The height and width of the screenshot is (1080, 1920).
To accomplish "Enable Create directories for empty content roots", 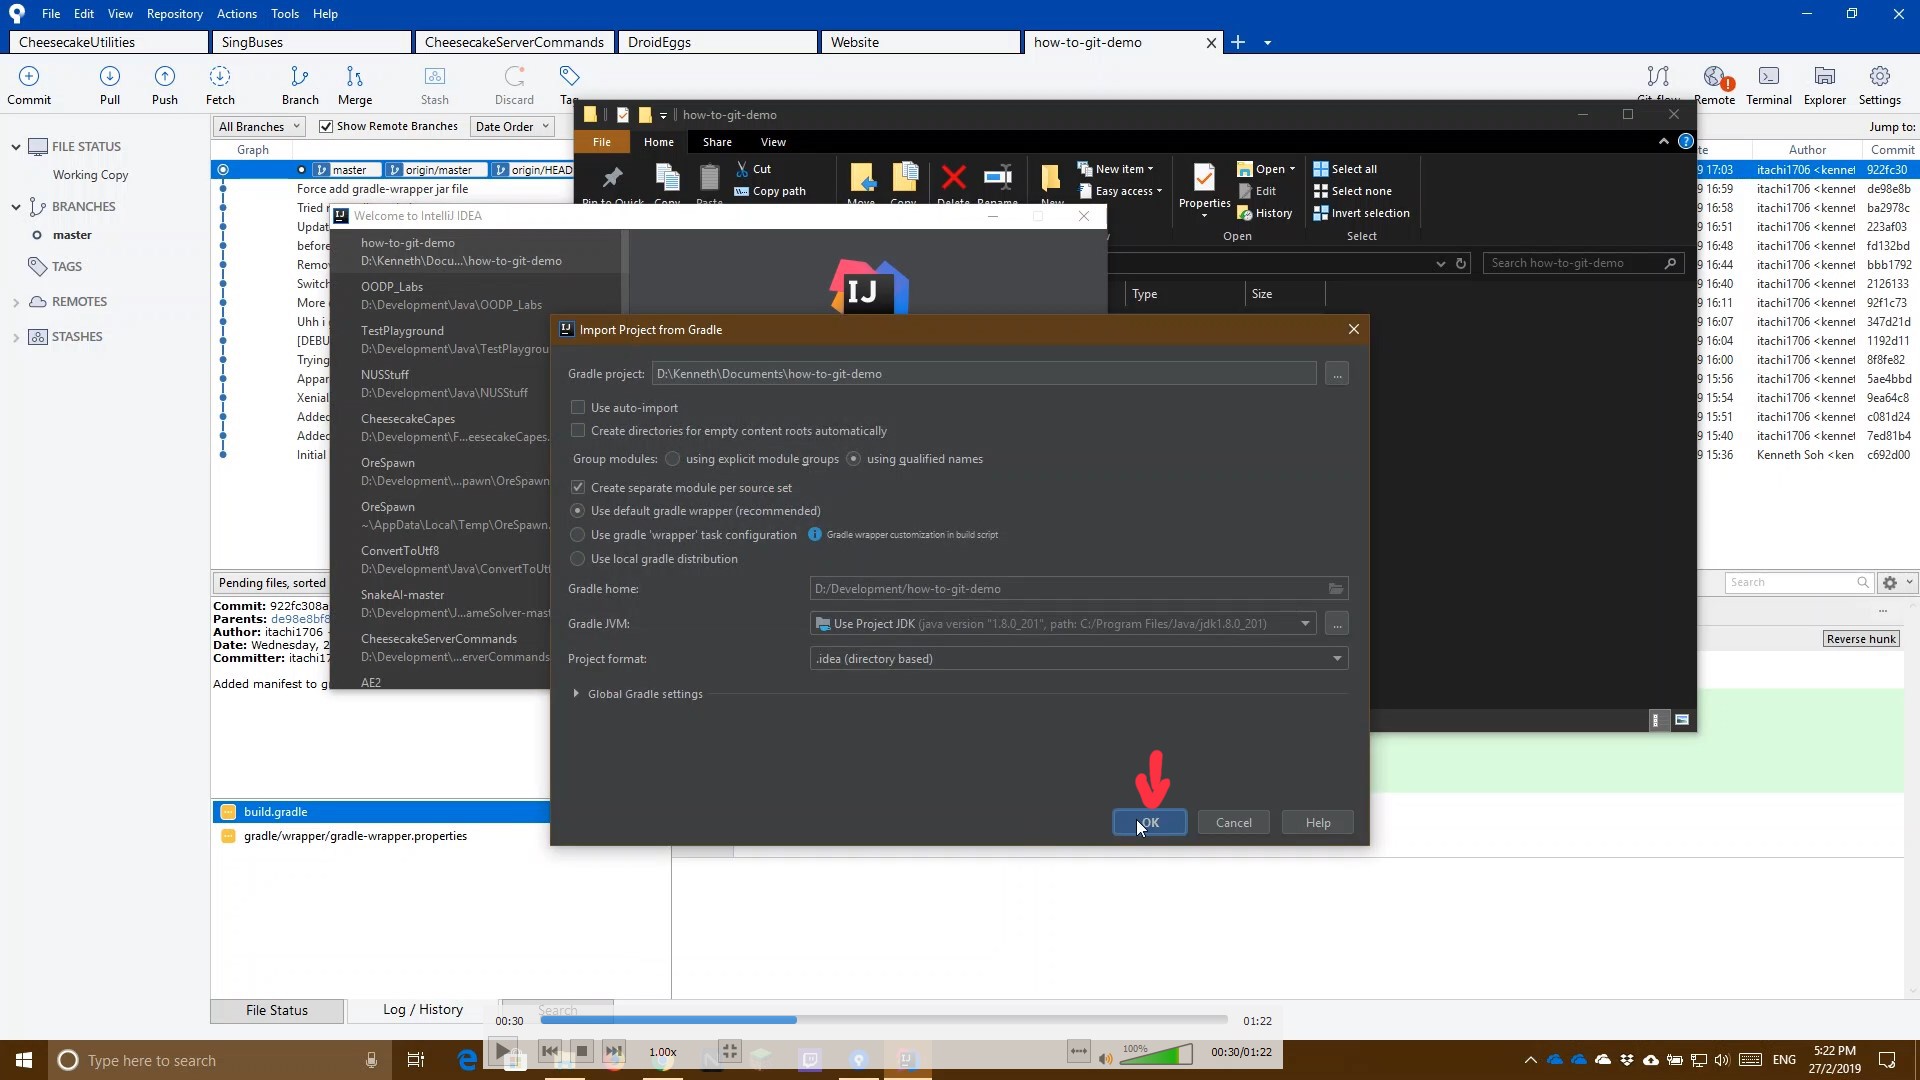I will tap(578, 431).
